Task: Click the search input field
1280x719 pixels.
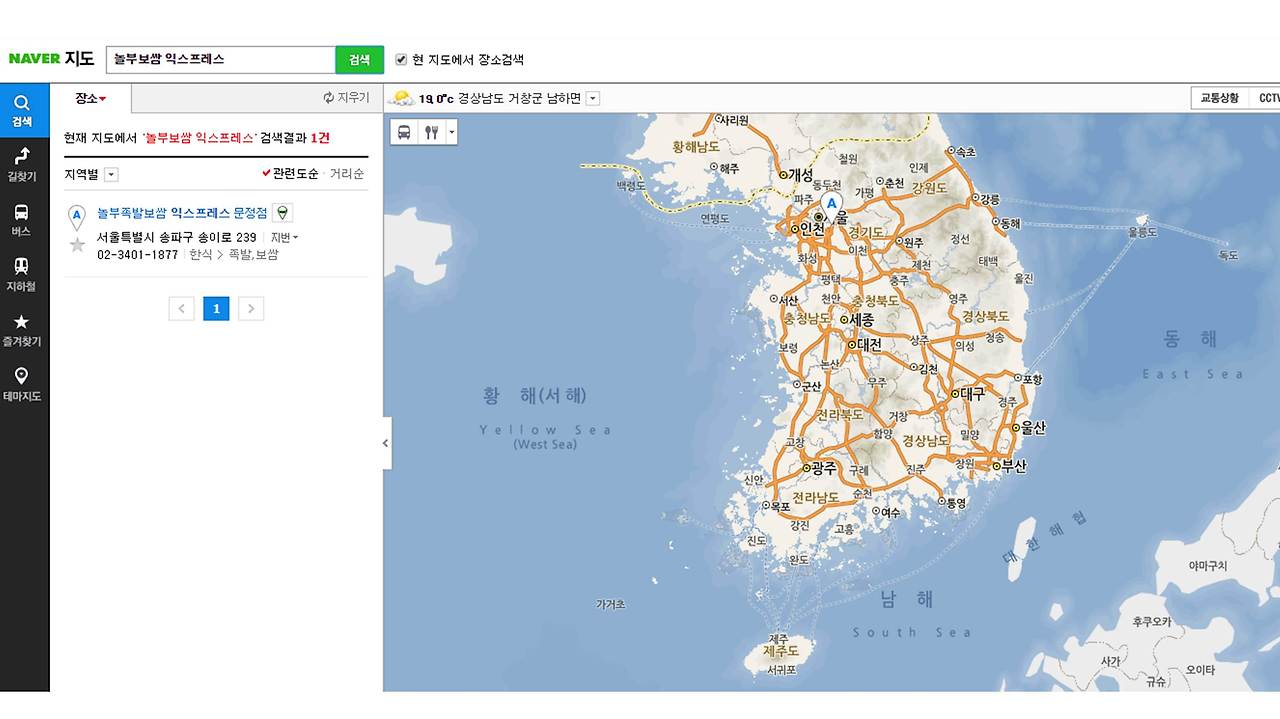Action: (x=220, y=59)
